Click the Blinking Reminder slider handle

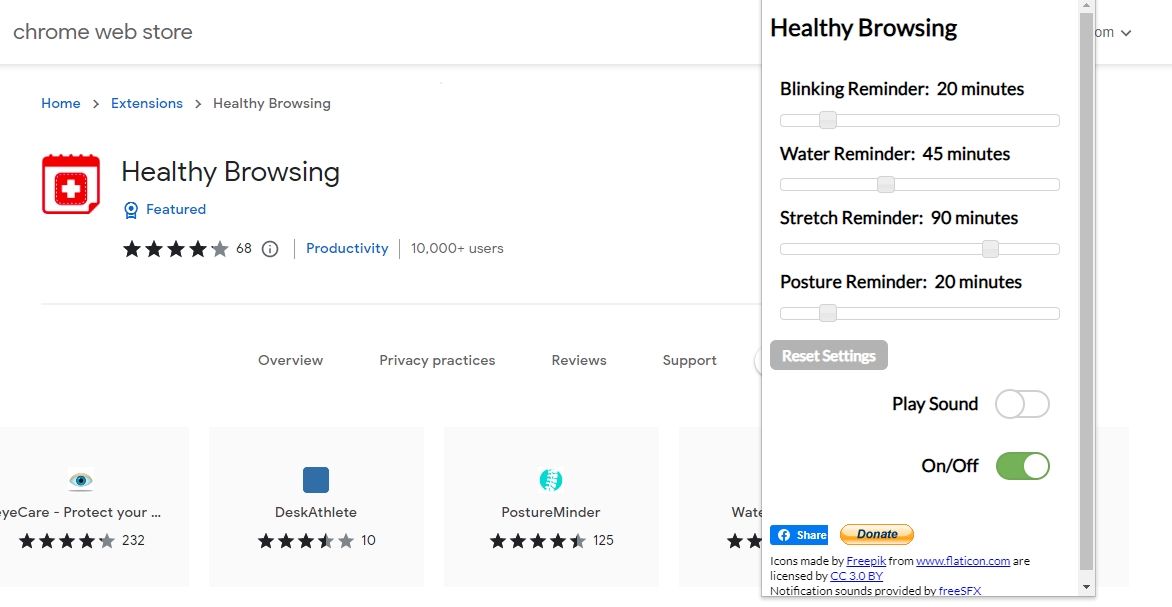(x=828, y=121)
